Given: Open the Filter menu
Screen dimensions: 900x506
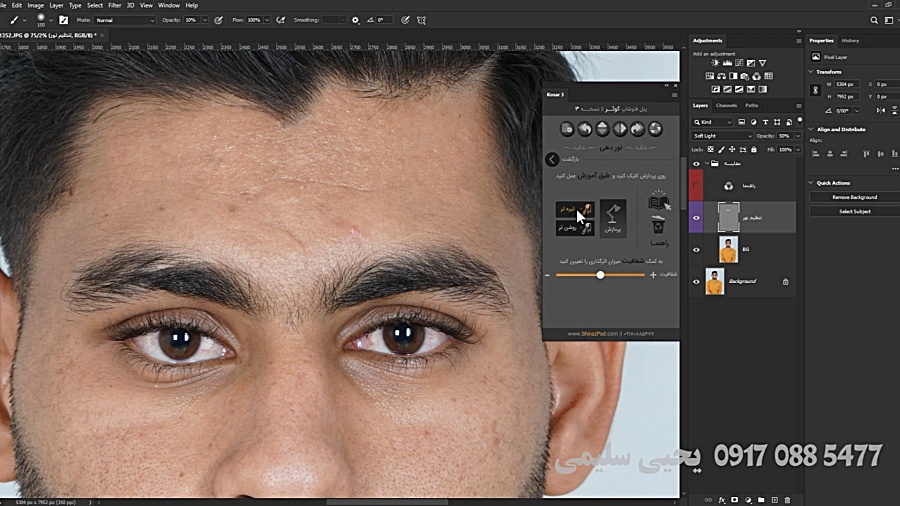Looking at the screenshot, I should pyautogui.click(x=115, y=5).
